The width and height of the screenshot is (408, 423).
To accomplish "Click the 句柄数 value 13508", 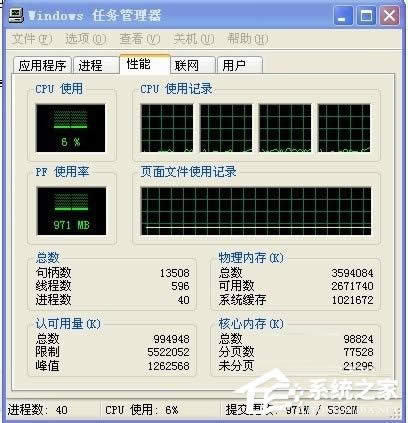I will [x=175, y=273].
